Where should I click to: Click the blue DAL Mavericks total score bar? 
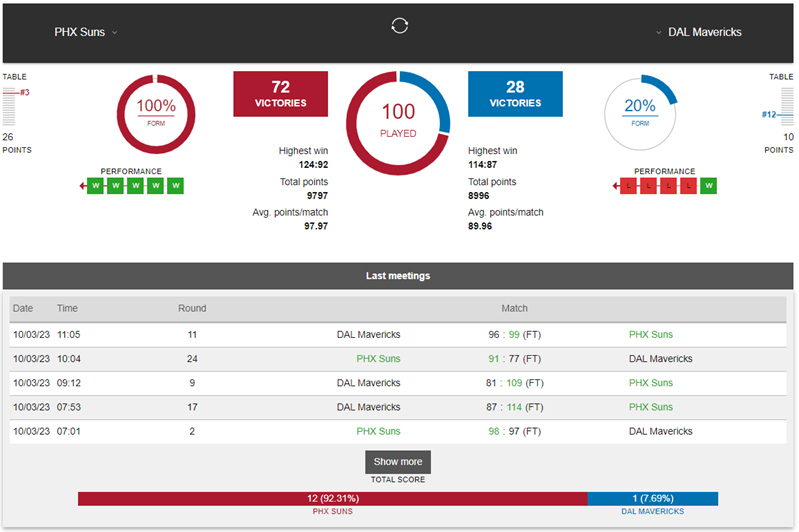point(652,498)
